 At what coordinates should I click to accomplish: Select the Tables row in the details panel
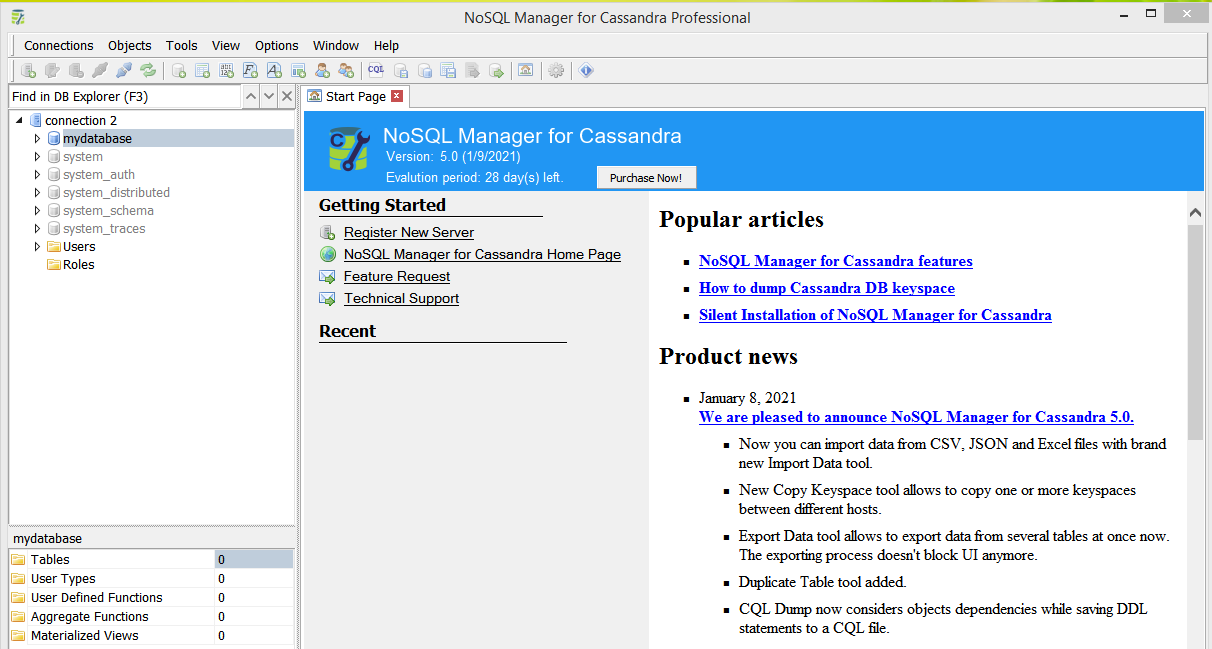pyautogui.click(x=152, y=559)
